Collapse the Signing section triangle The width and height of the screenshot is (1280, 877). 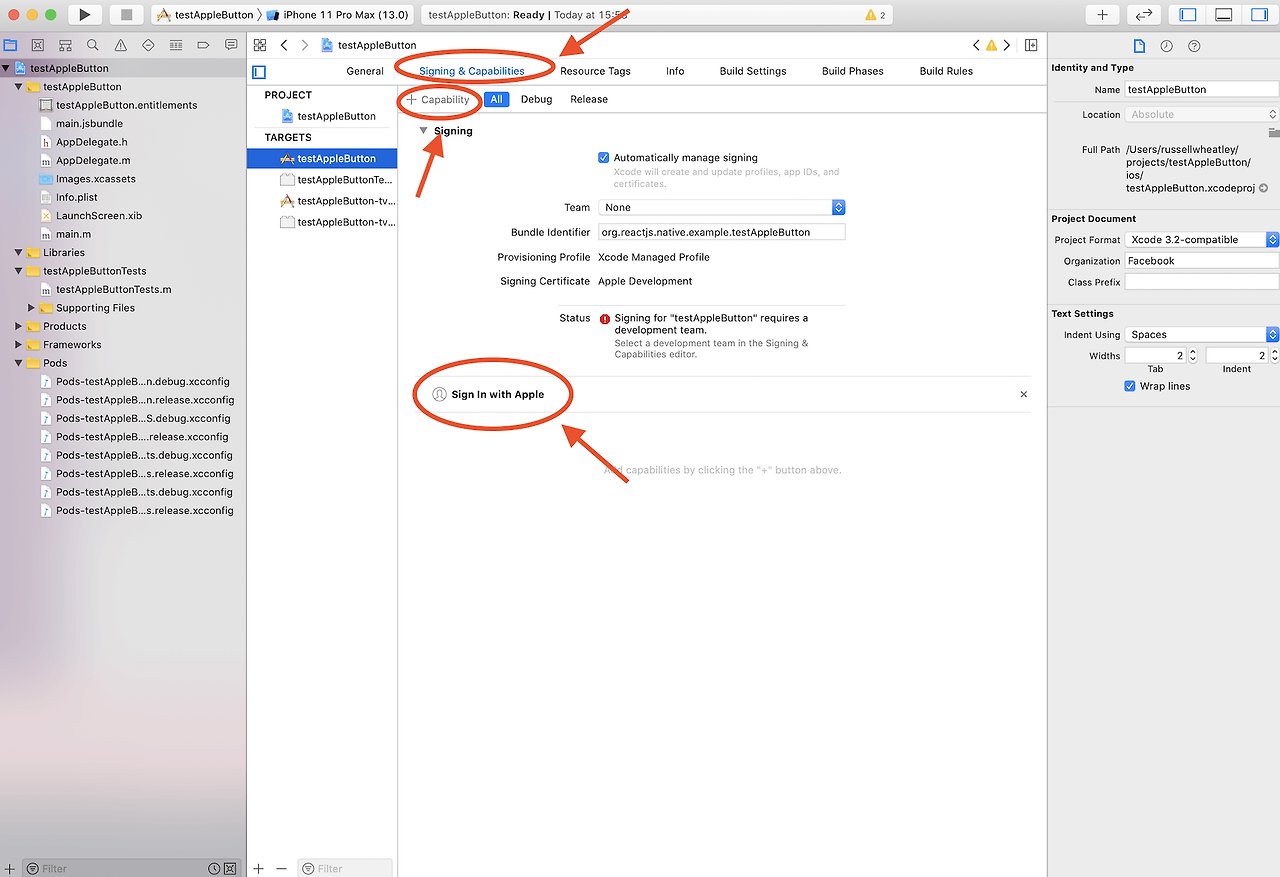tap(424, 131)
